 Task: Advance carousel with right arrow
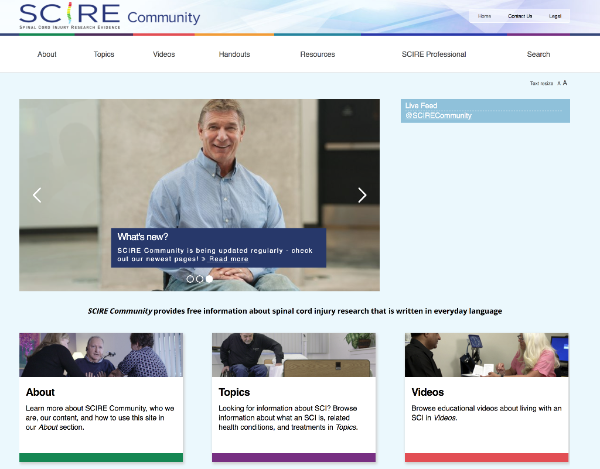[x=362, y=195]
